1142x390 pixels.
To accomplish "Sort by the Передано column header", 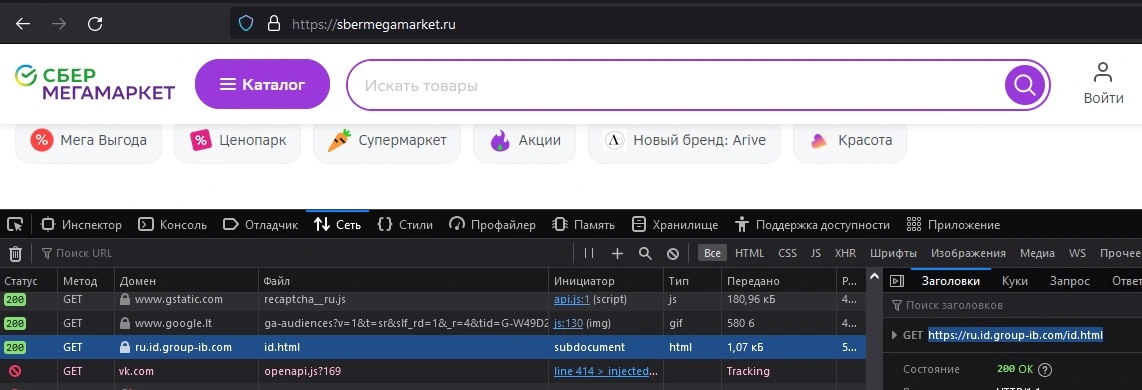I will [x=779, y=281].
